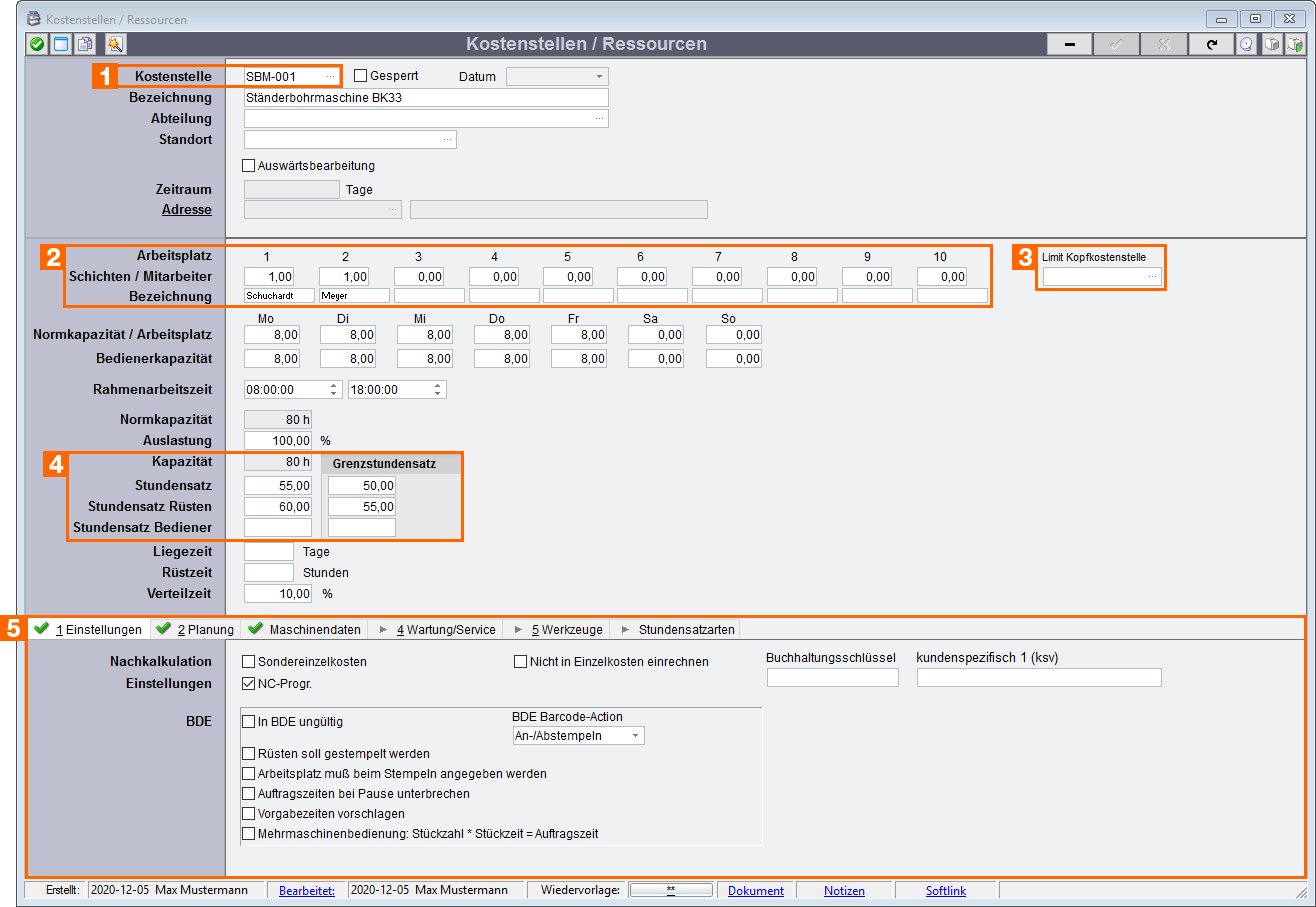This screenshot has height=907, width=1316.
Task: Click the window resize grip in the bottom-right corner
Action: coord(1301,891)
